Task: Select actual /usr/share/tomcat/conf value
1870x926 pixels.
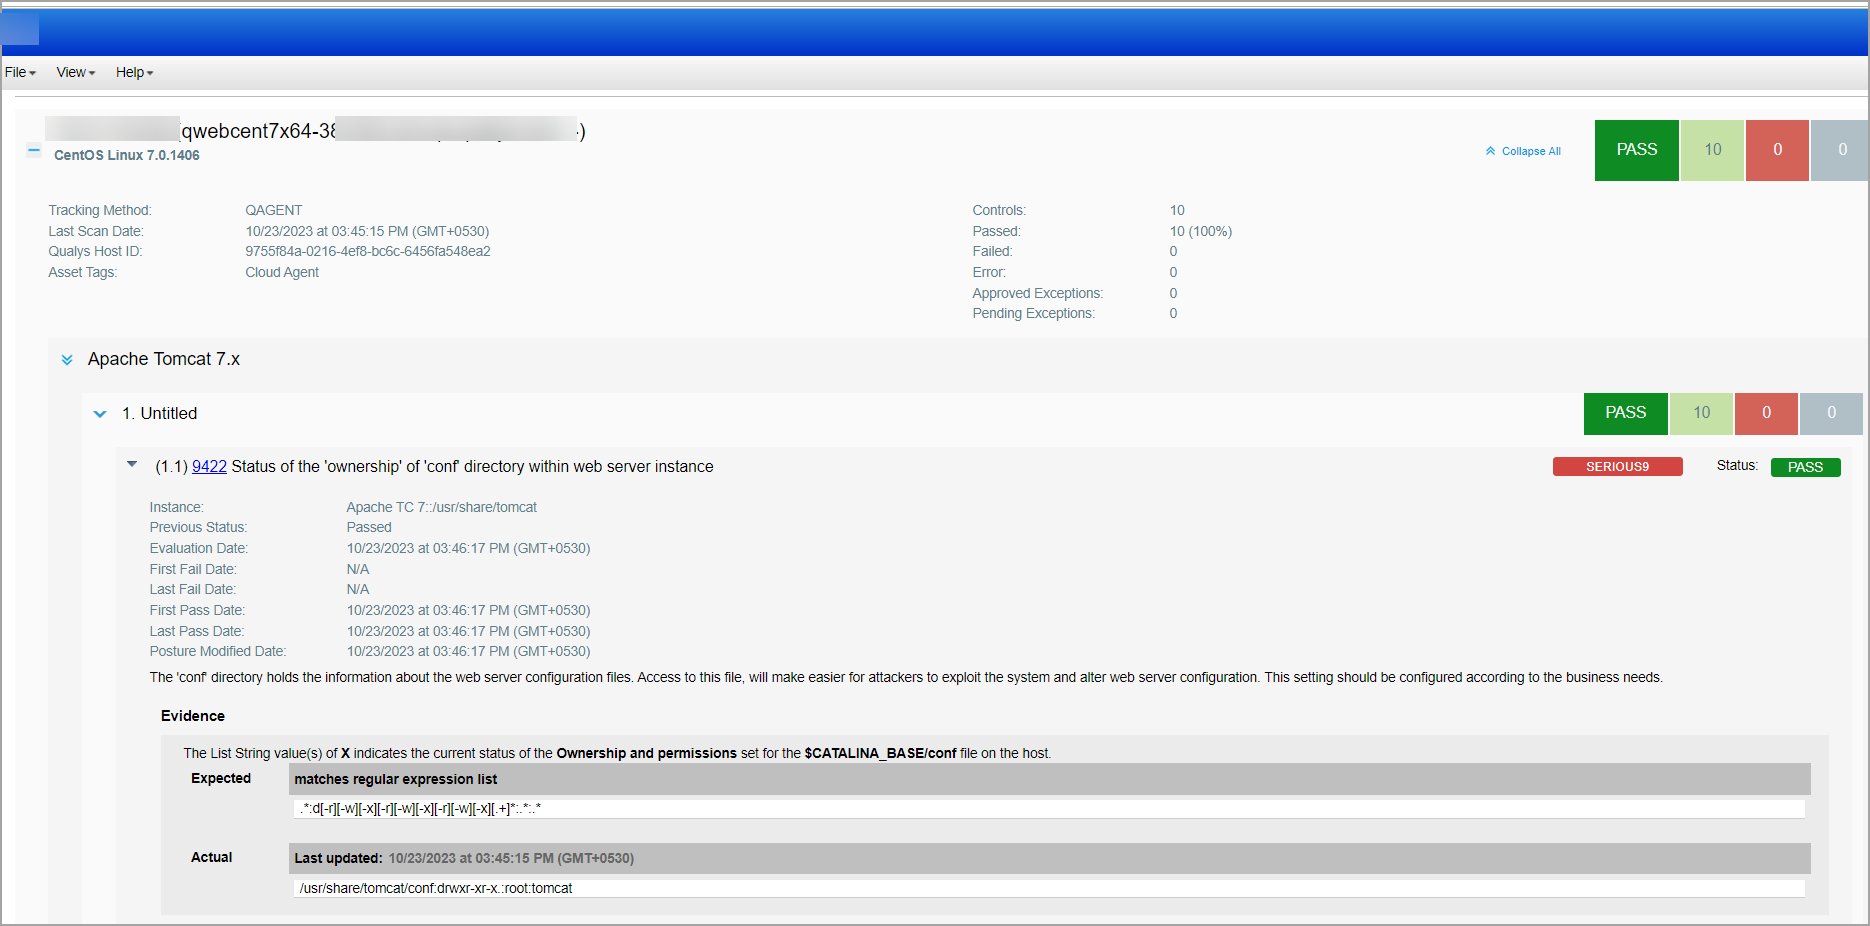Action: pyautogui.click(x=1049, y=888)
